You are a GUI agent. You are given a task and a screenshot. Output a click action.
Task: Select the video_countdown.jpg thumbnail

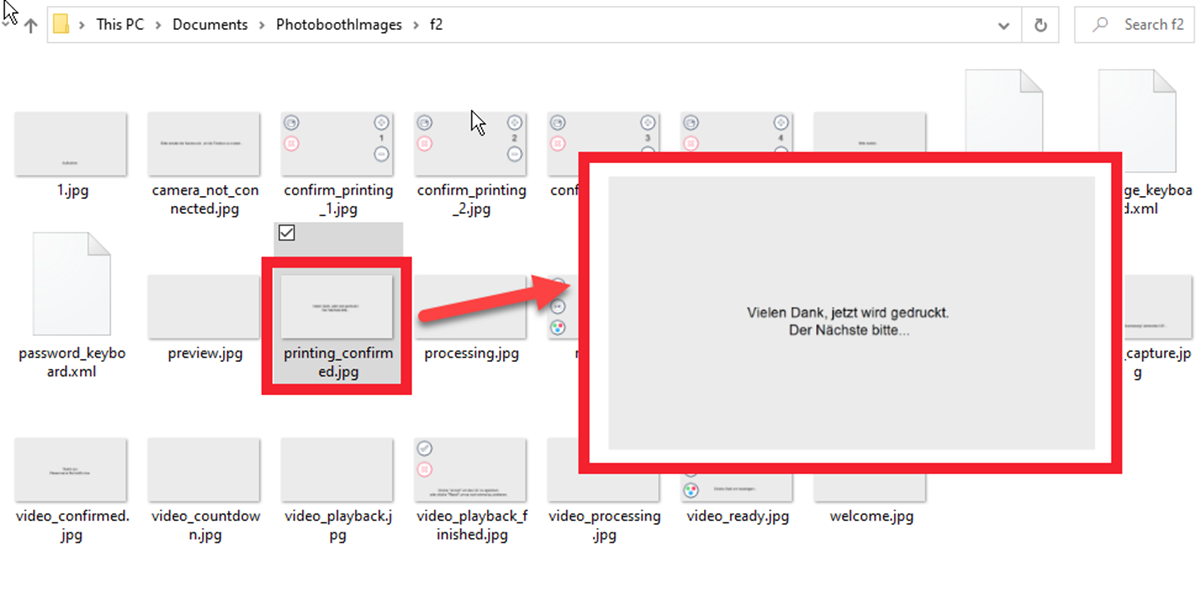coord(204,469)
